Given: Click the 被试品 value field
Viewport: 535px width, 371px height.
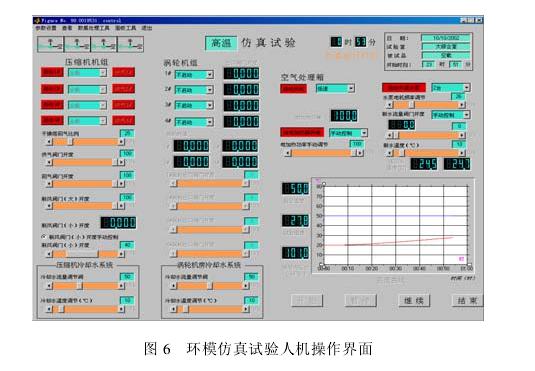Looking at the screenshot, I should [x=446, y=55].
